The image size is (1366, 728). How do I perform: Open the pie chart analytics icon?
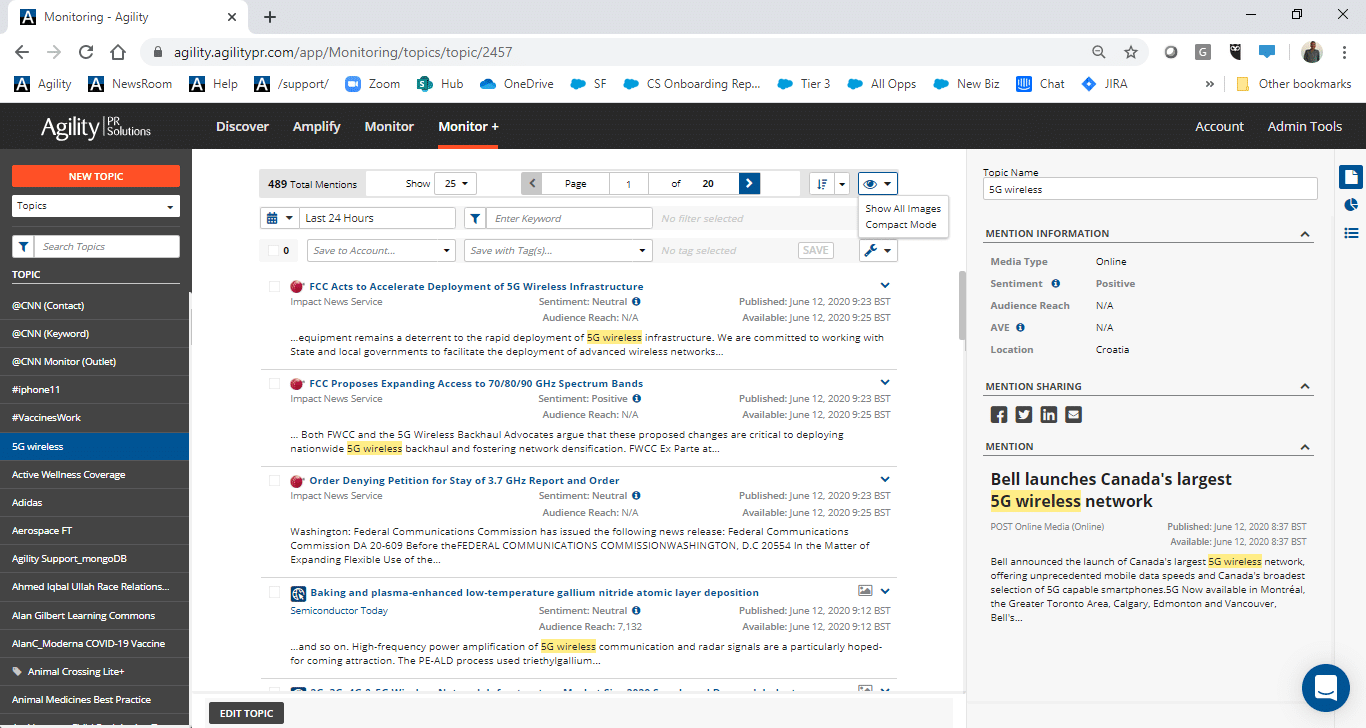(x=1351, y=205)
